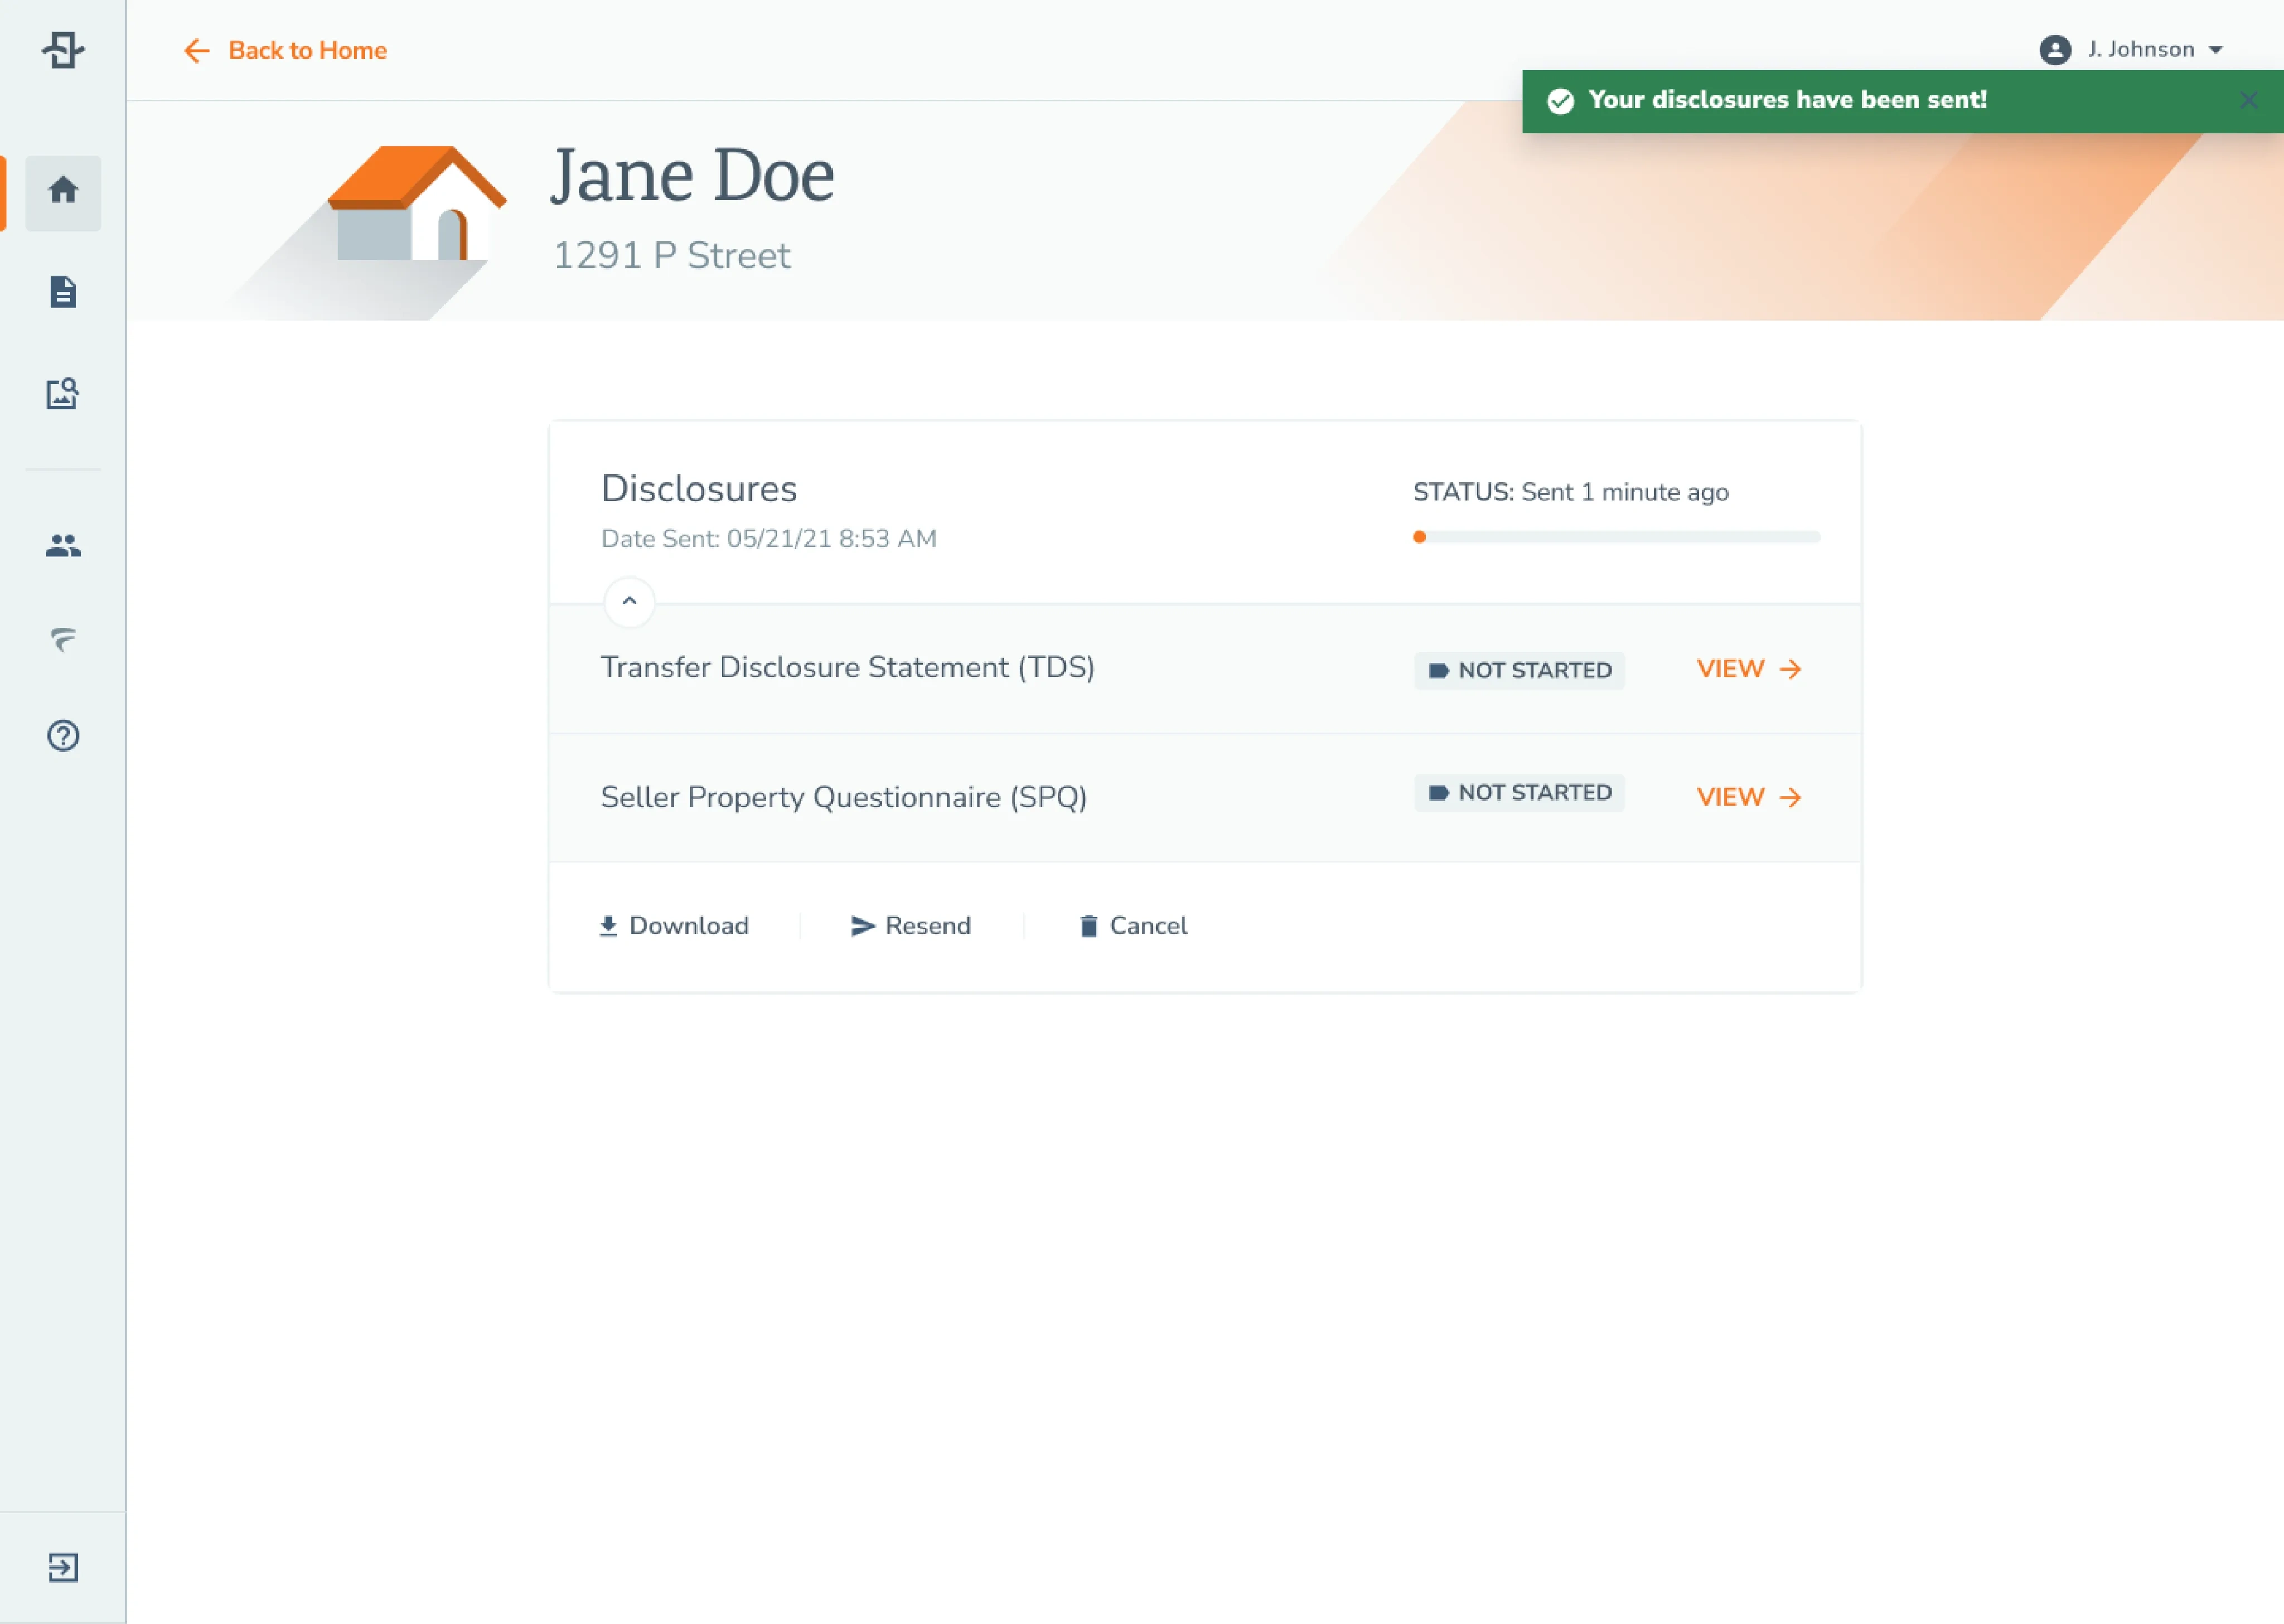Click the Disclosures card title
The width and height of the screenshot is (2284, 1624).
tap(698, 489)
